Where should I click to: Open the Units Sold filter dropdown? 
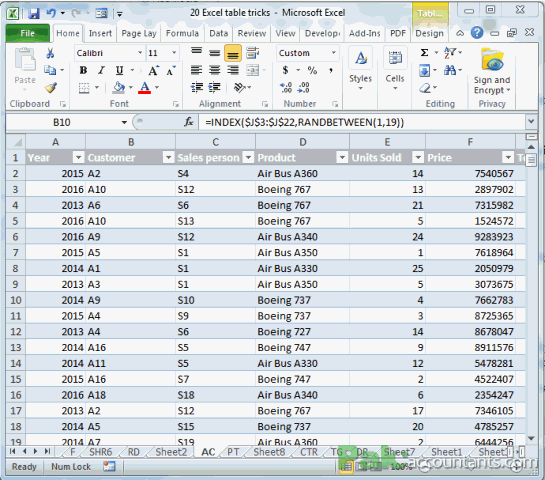pyautogui.click(x=418, y=157)
